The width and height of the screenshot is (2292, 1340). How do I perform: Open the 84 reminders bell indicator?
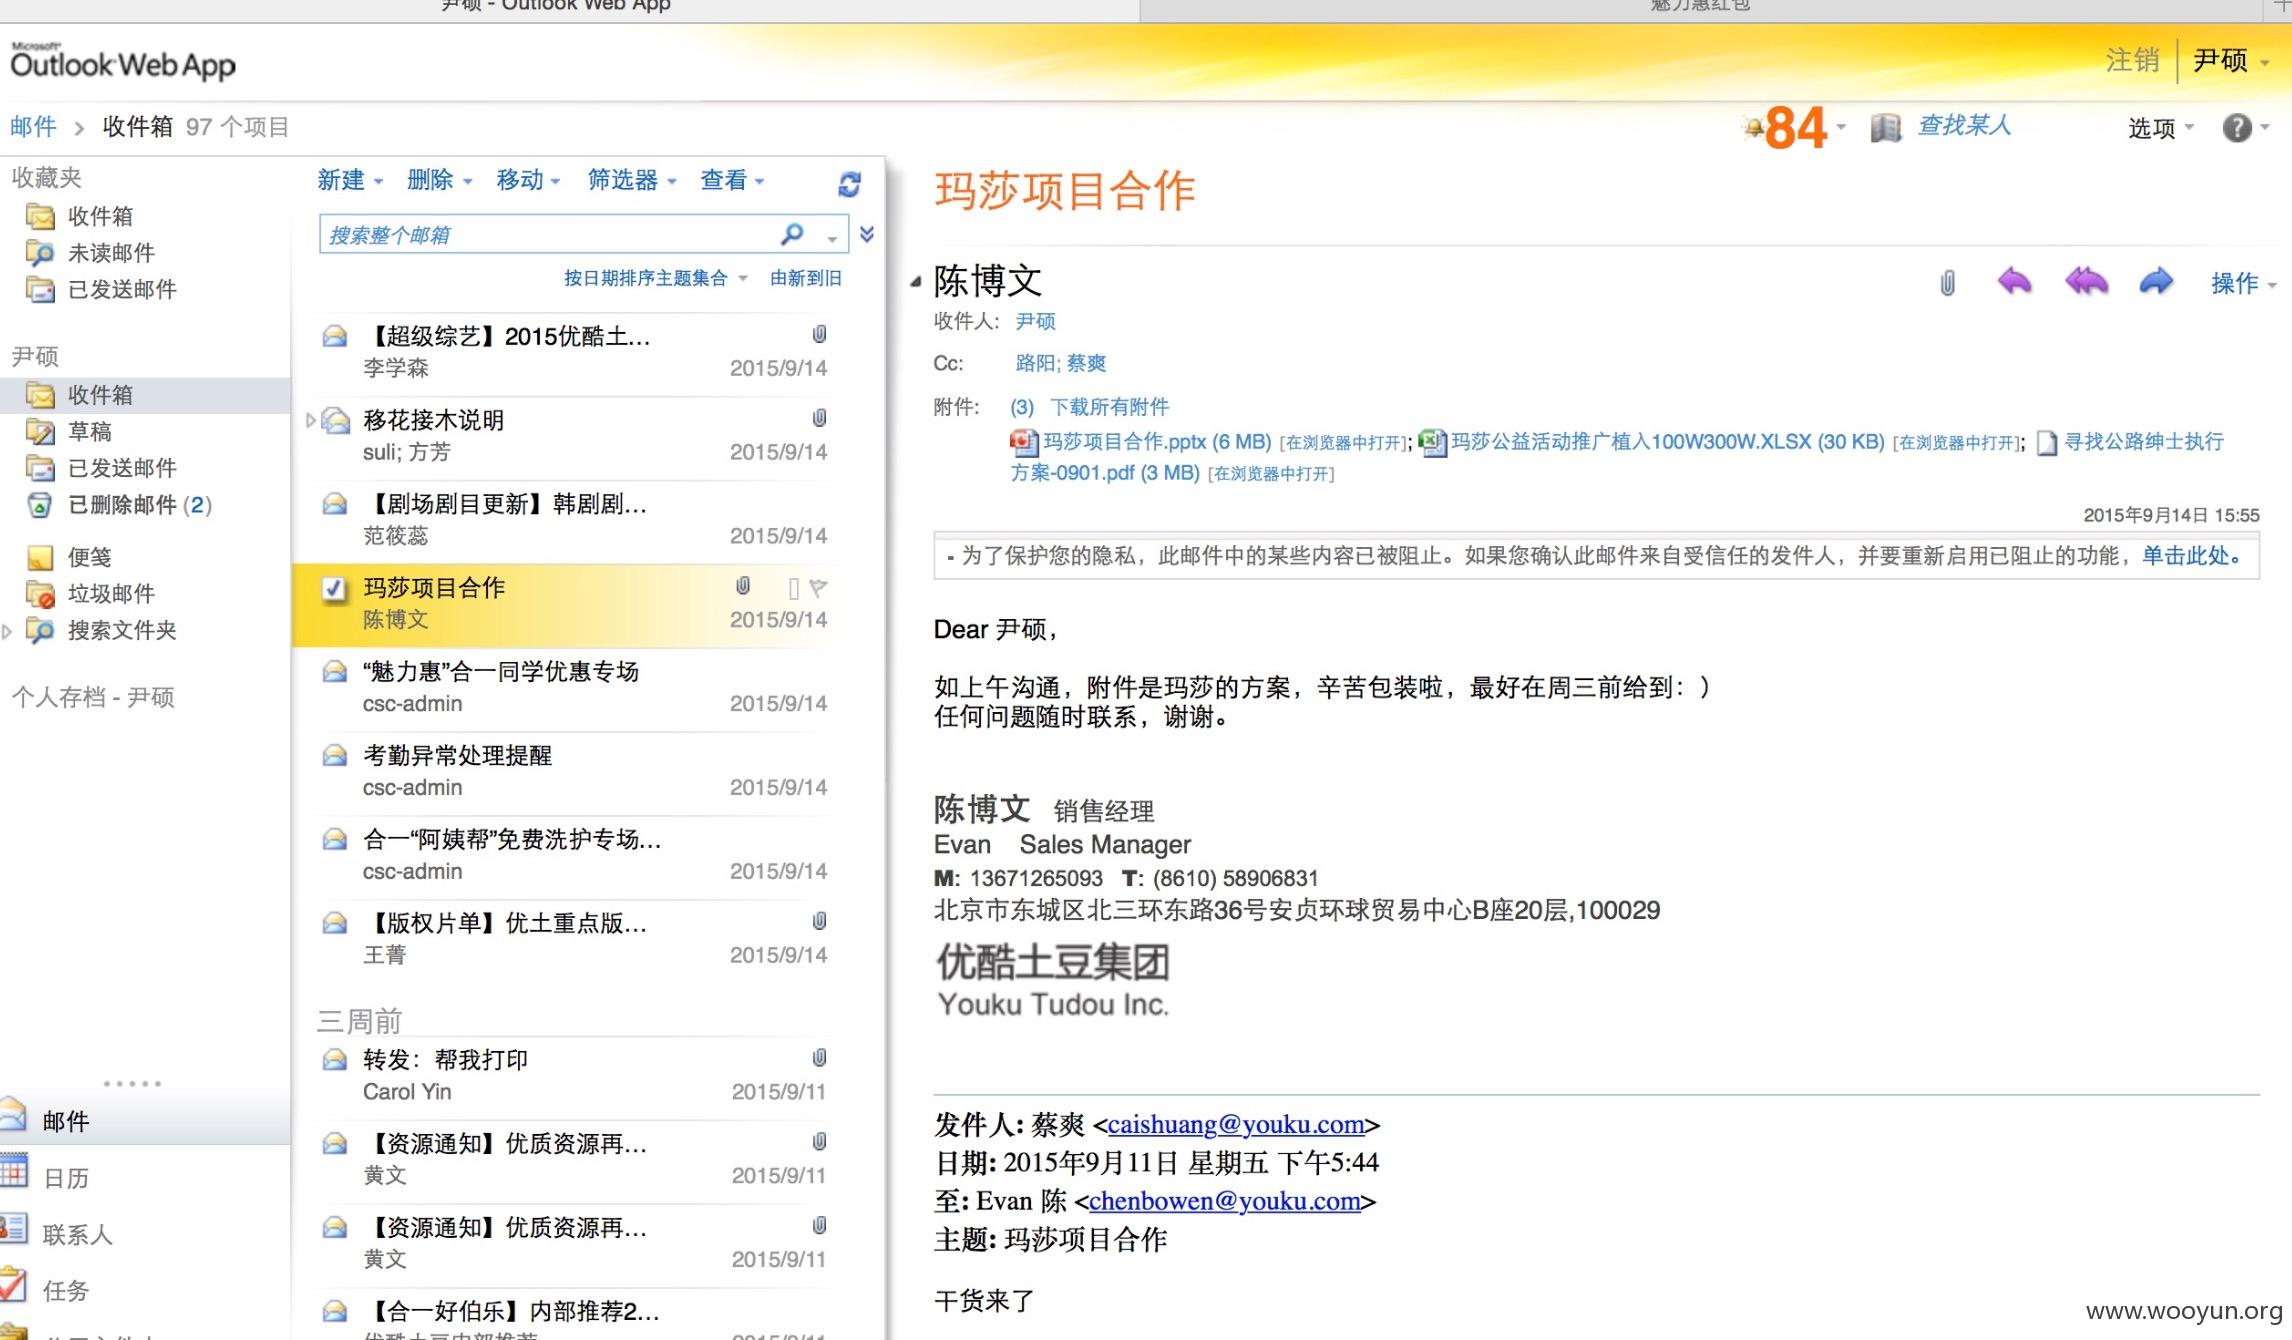pyautogui.click(x=1794, y=128)
